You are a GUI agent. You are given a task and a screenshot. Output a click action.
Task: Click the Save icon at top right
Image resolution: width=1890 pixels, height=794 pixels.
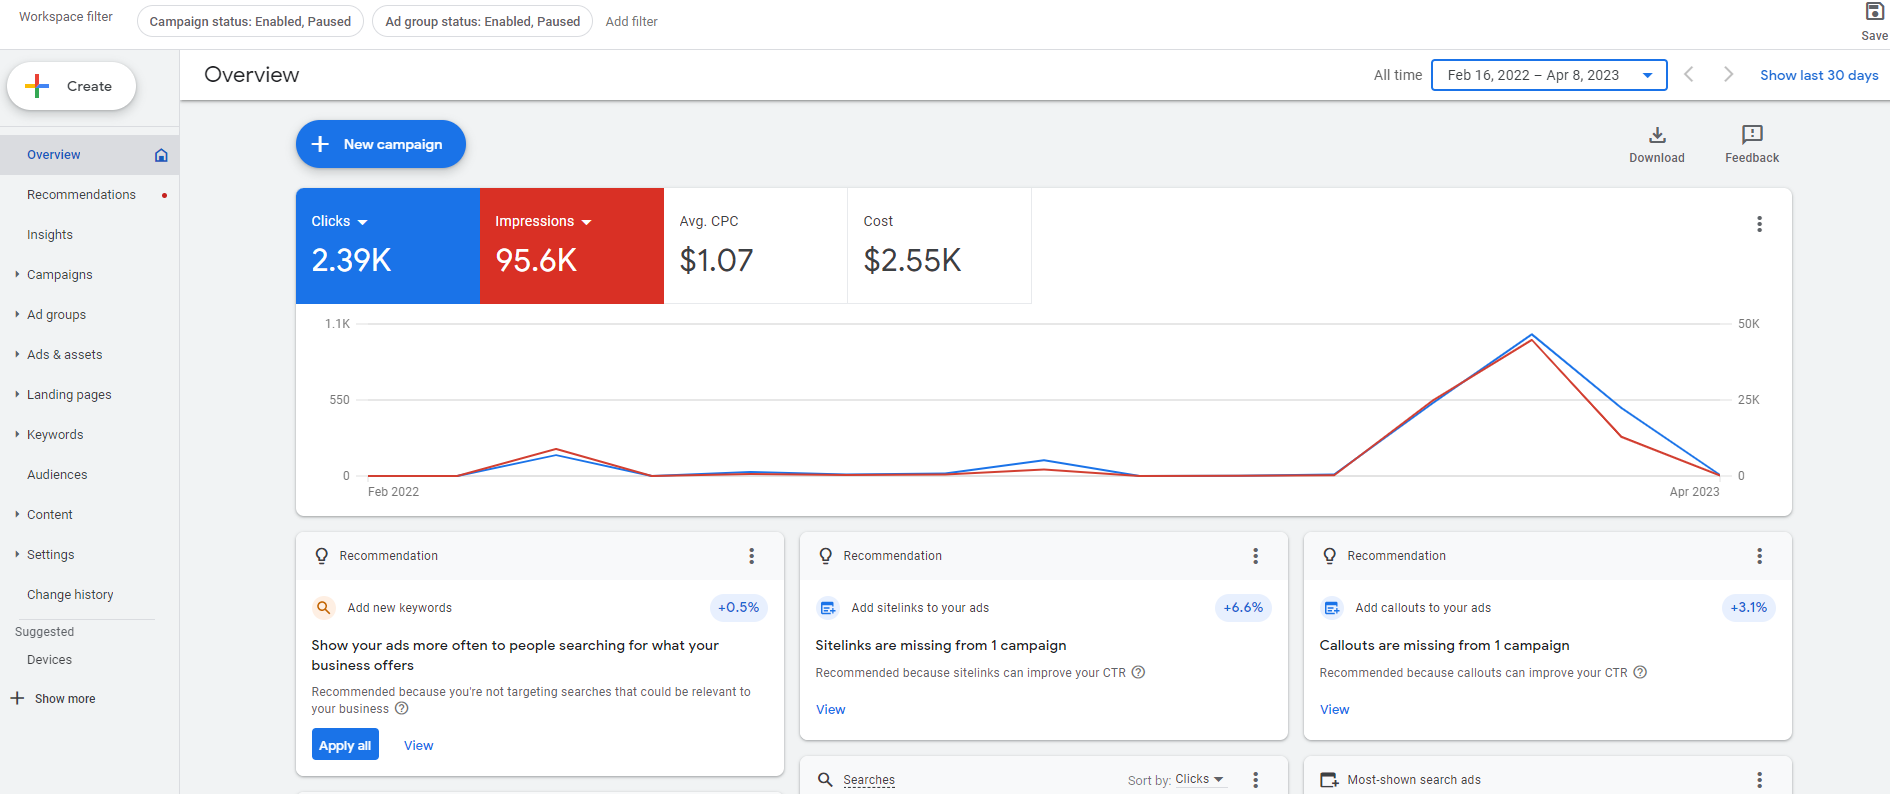click(x=1874, y=12)
